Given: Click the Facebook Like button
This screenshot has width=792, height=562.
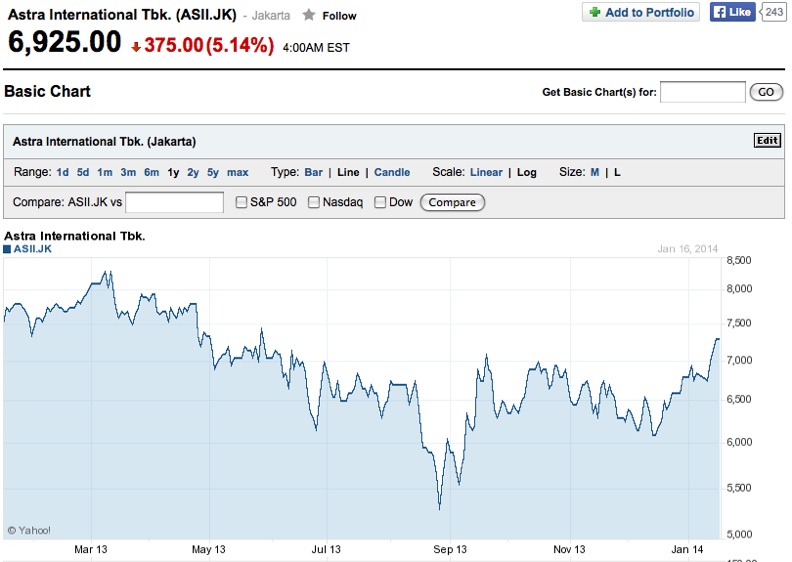Looking at the screenshot, I should 732,12.
